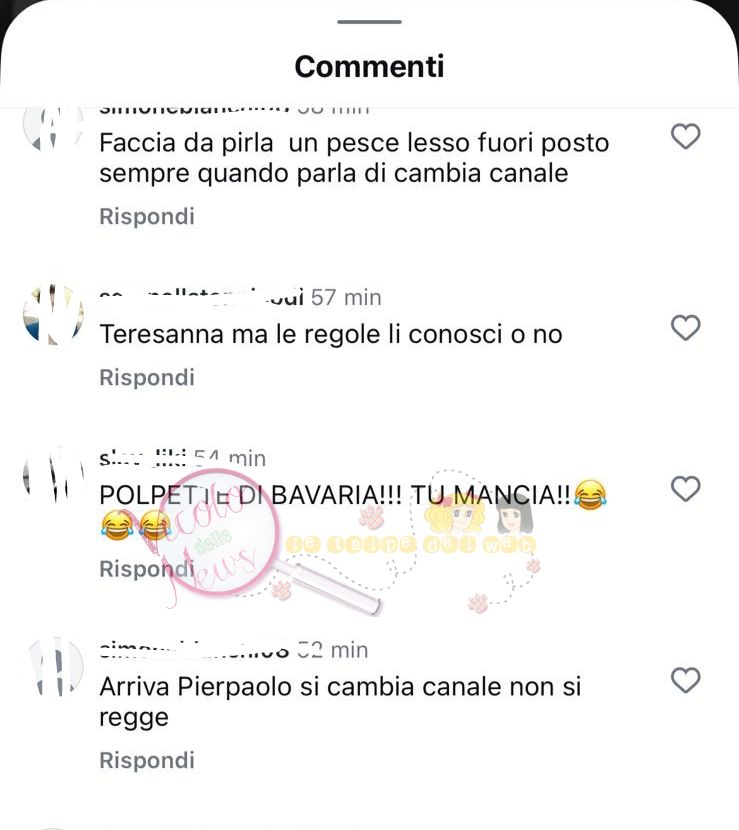739x830 pixels.
Task: Reply to the 'Faccia da pirla' comment
Action: click(x=147, y=216)
